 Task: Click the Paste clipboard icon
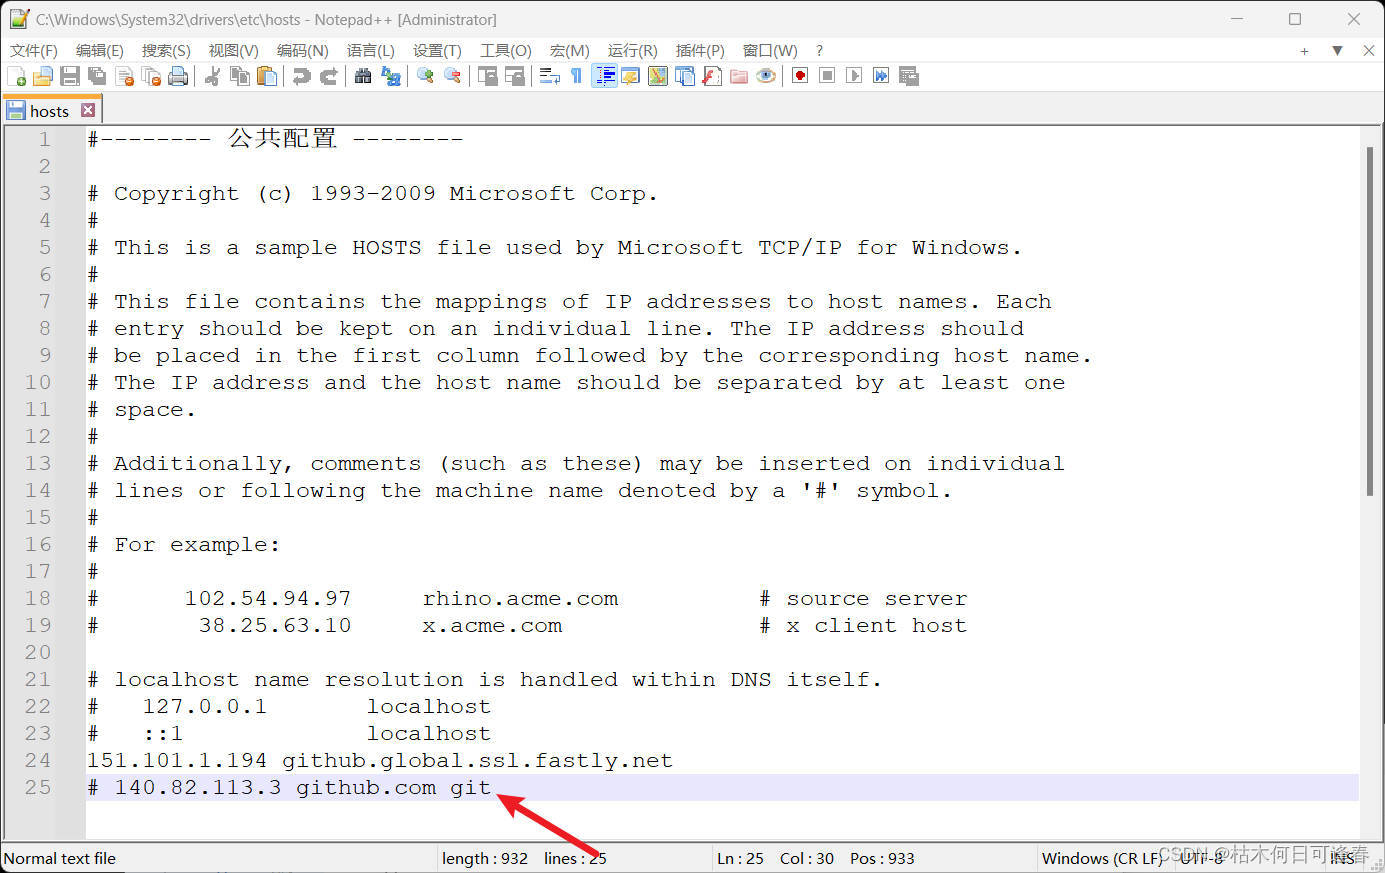(267, 76)
